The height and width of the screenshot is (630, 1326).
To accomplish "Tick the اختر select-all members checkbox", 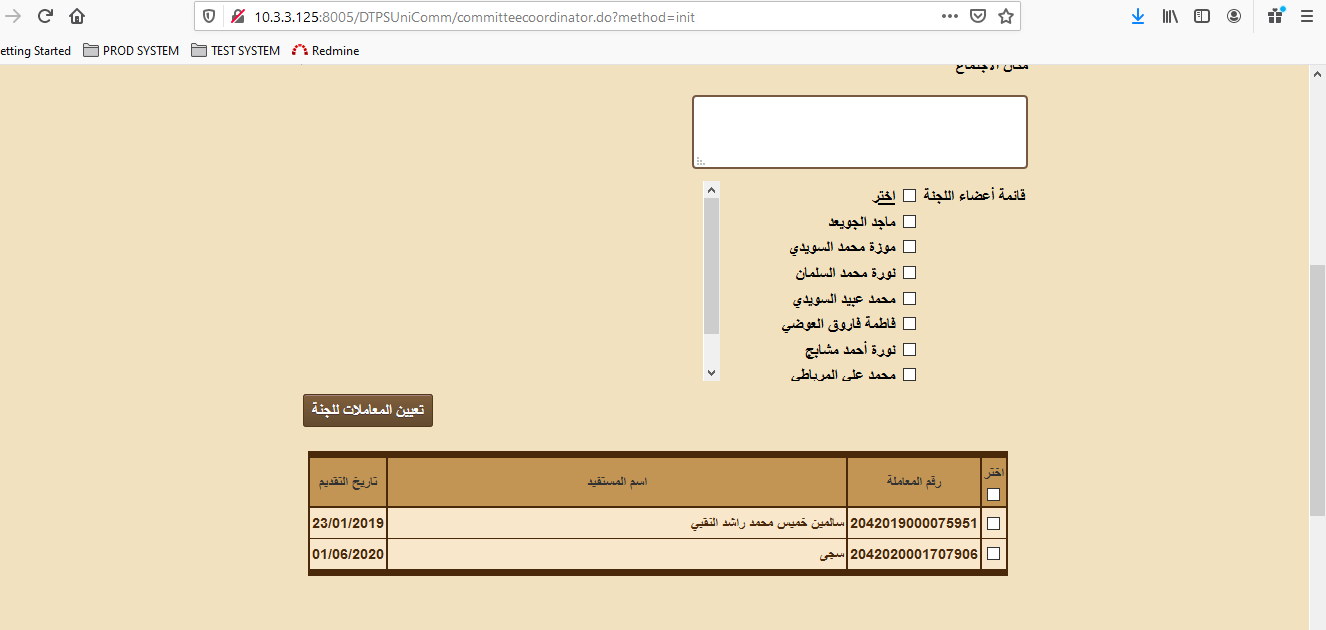I will pyautogui.click(x=910, y=196).
